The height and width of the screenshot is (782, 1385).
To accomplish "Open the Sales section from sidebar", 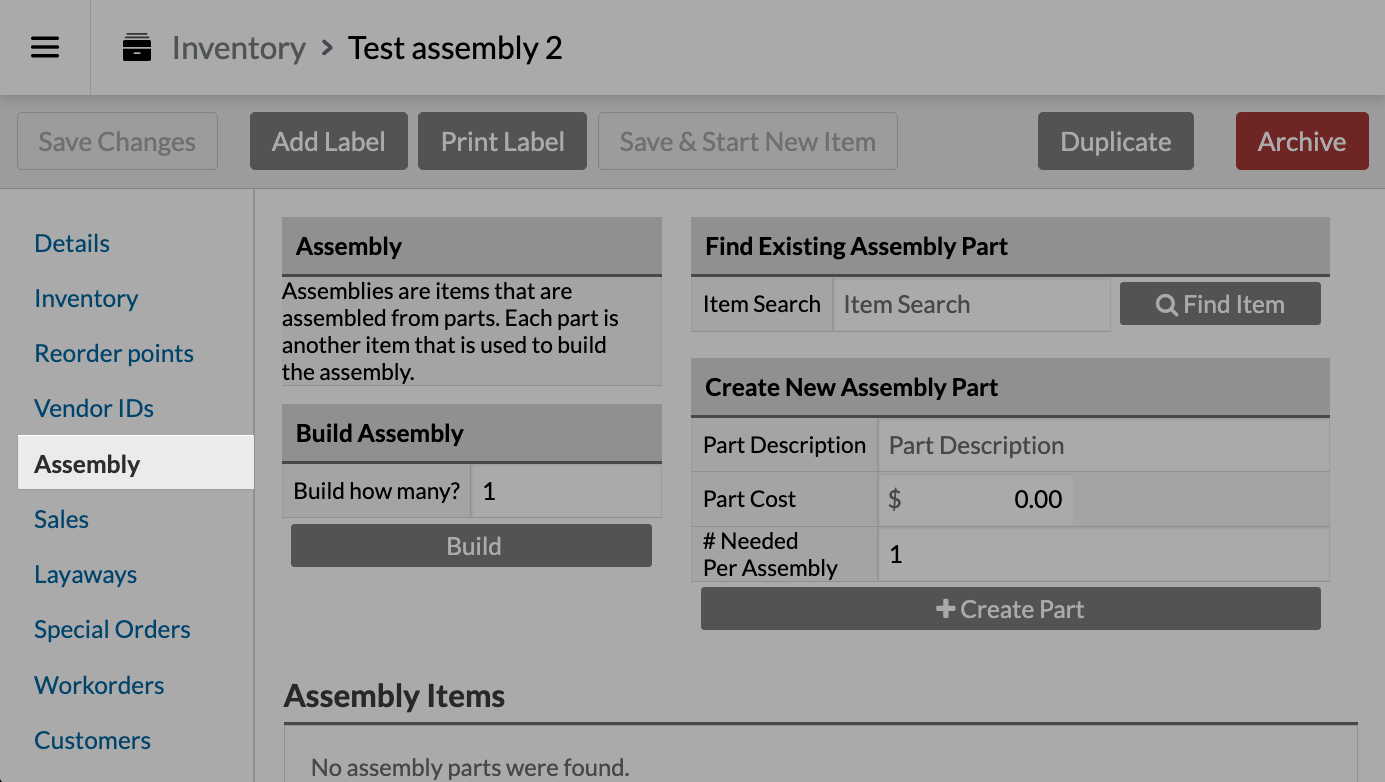I will click(61, 519).
